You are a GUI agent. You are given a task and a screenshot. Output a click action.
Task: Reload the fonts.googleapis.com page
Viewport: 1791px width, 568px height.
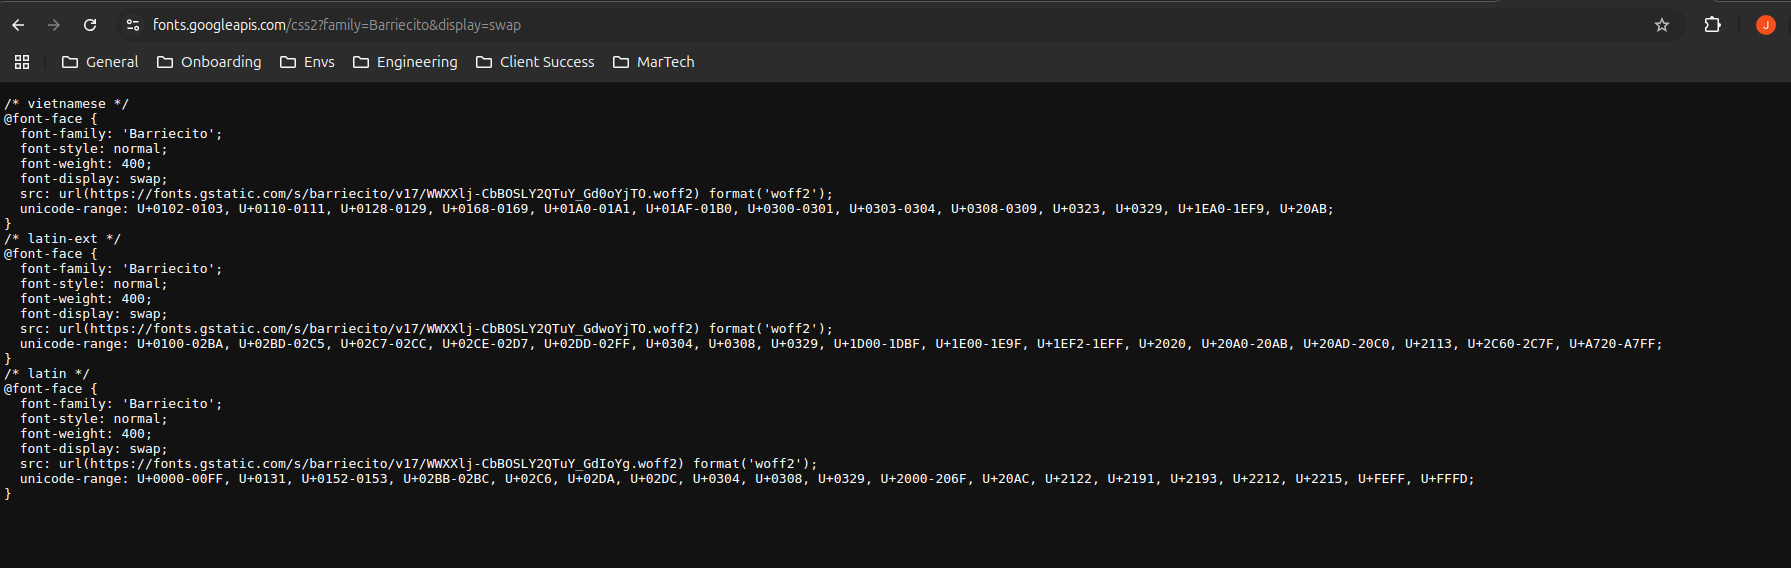click(90, 25)
